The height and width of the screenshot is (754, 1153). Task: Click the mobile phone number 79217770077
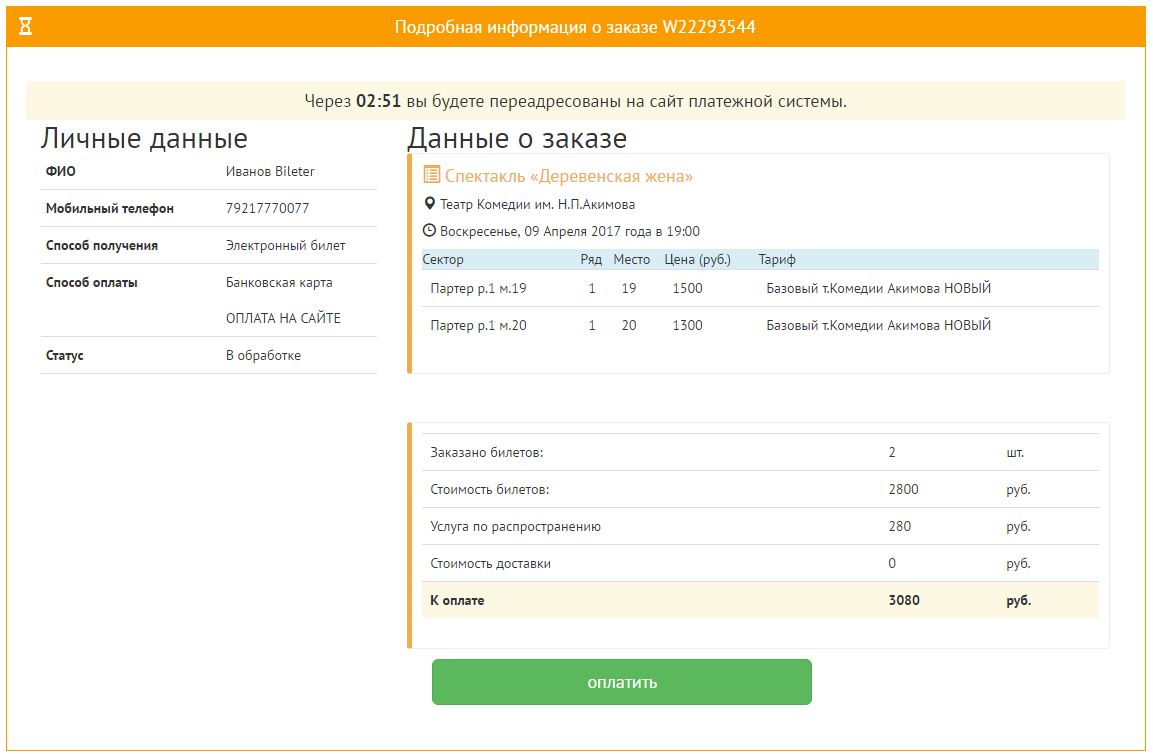[x=267, y=208]
